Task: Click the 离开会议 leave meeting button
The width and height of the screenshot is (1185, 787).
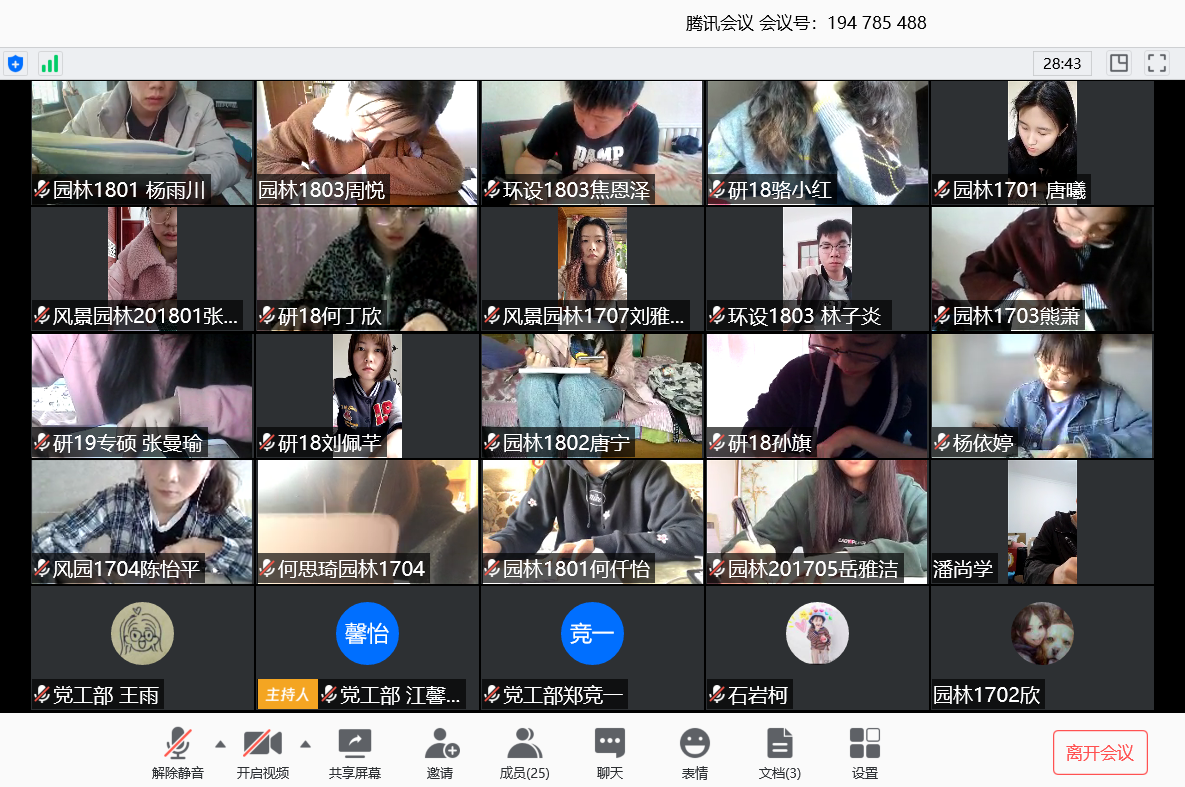Action: pos(1100,753)
